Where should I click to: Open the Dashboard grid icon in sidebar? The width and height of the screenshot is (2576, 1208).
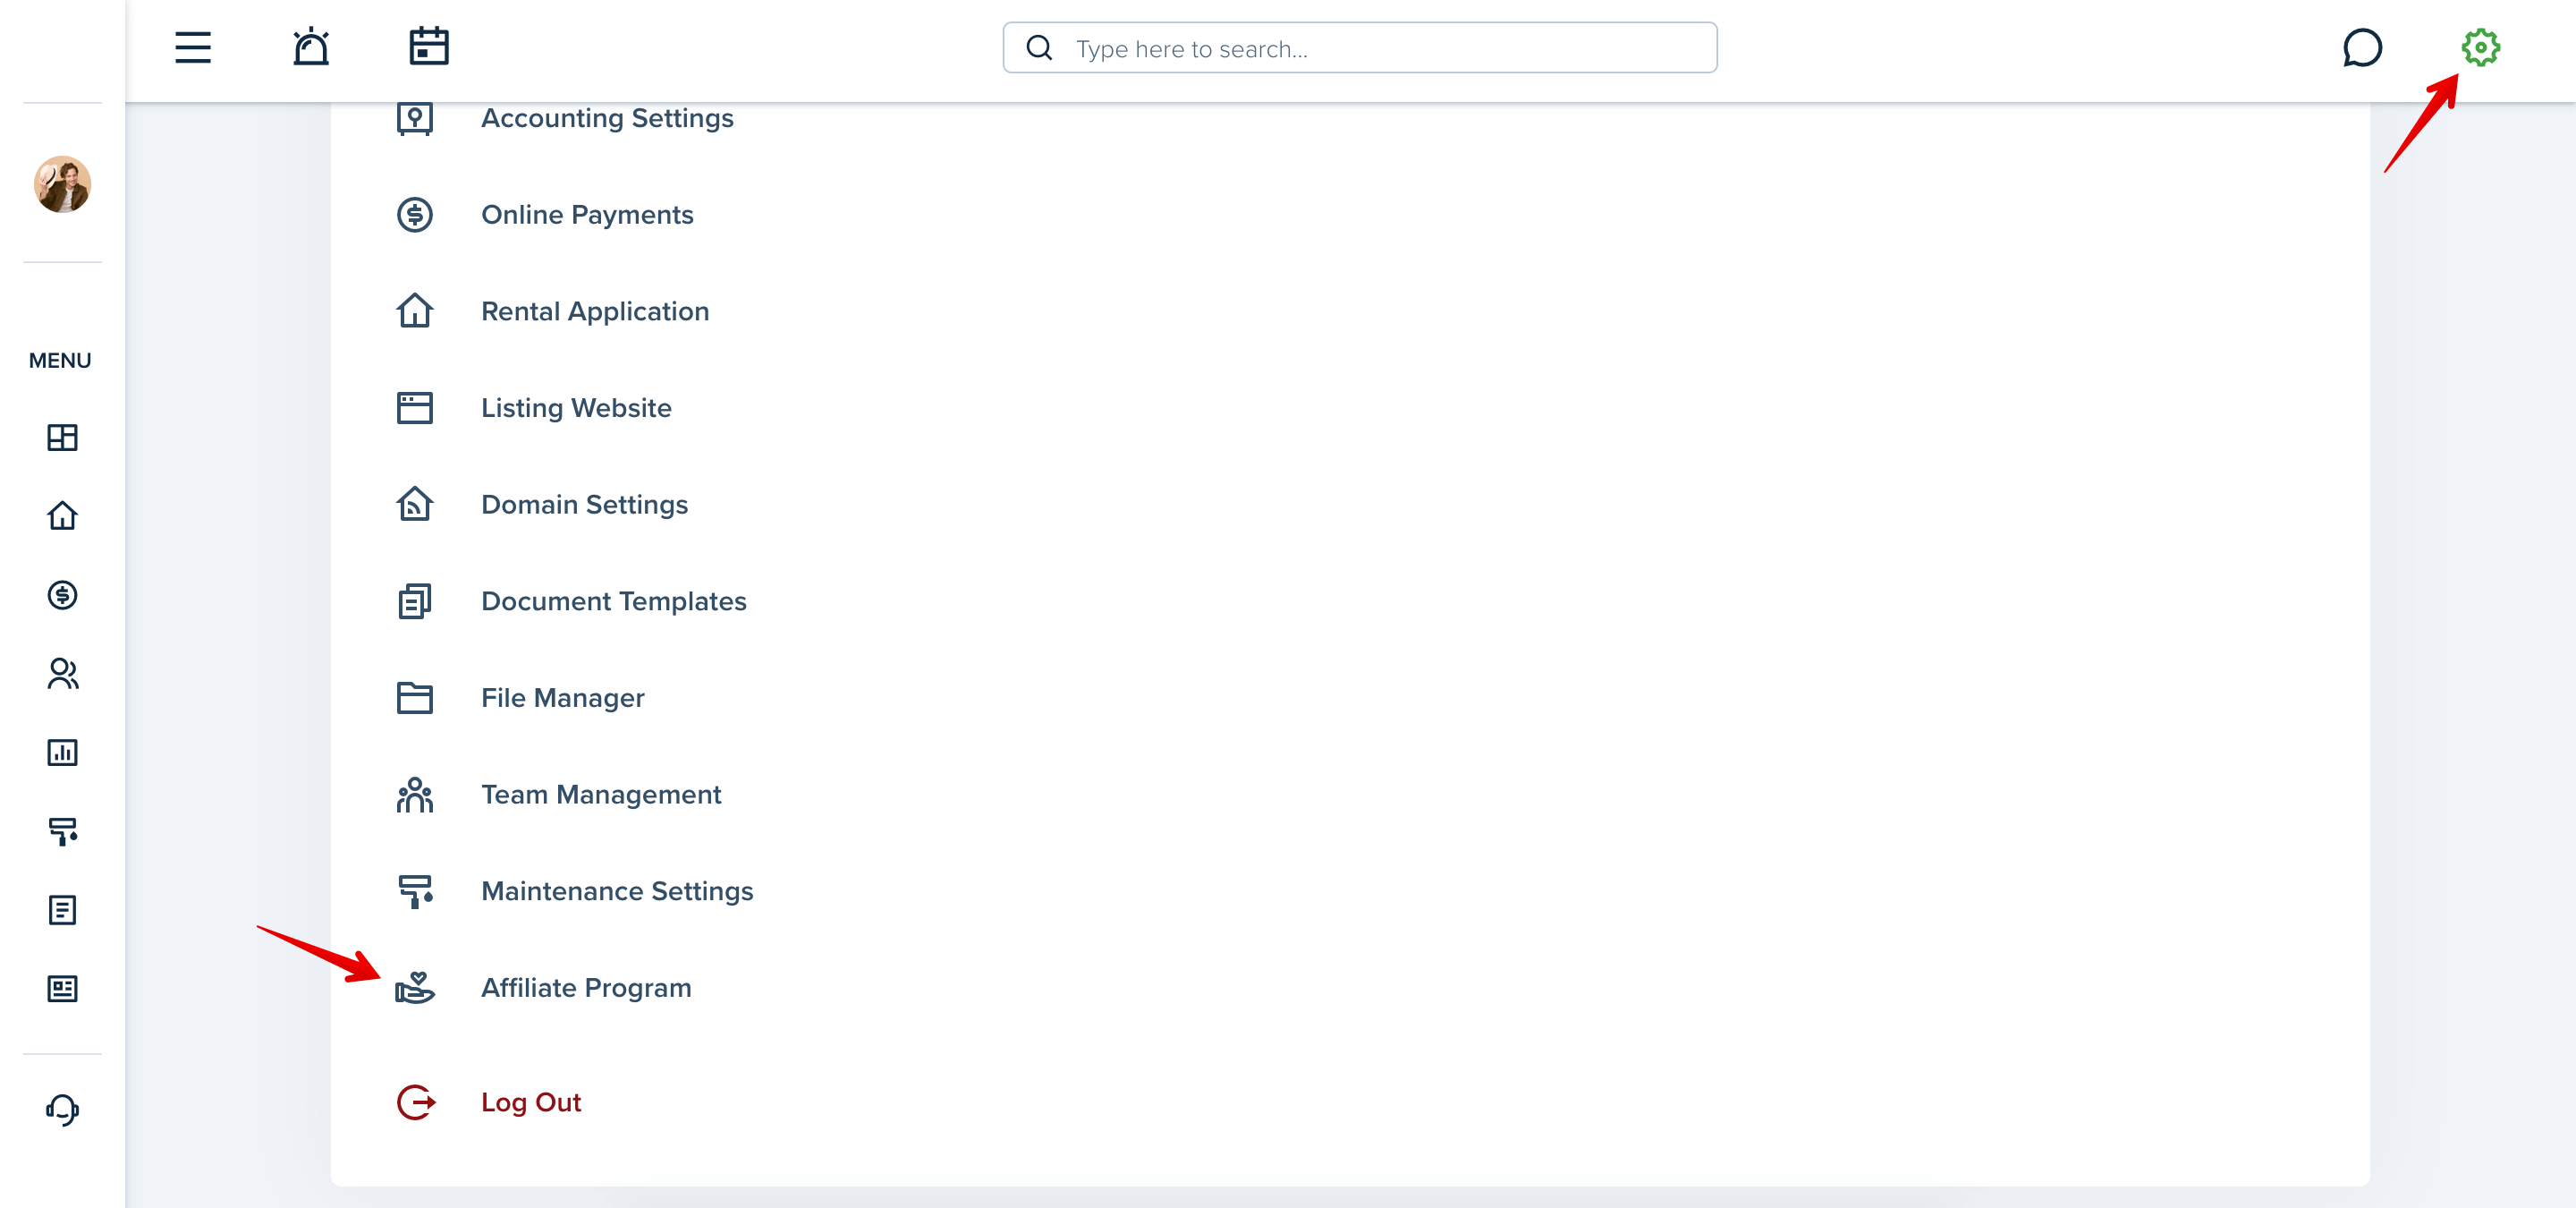[x=62, y=437]
